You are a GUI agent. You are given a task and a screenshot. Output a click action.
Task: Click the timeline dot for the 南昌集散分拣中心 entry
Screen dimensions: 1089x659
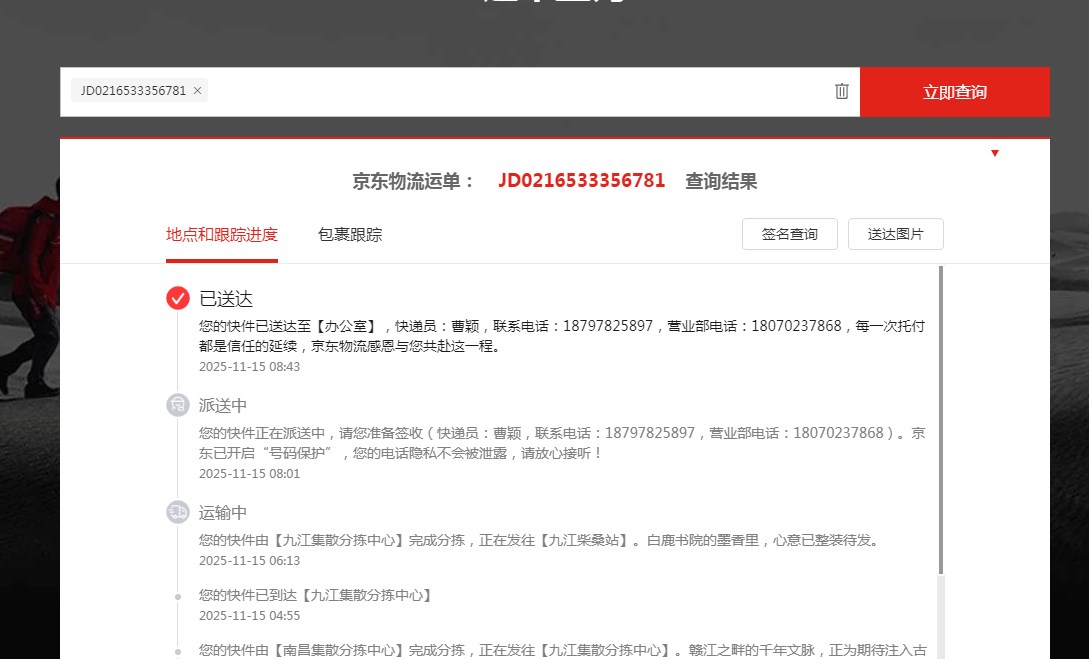178,651
